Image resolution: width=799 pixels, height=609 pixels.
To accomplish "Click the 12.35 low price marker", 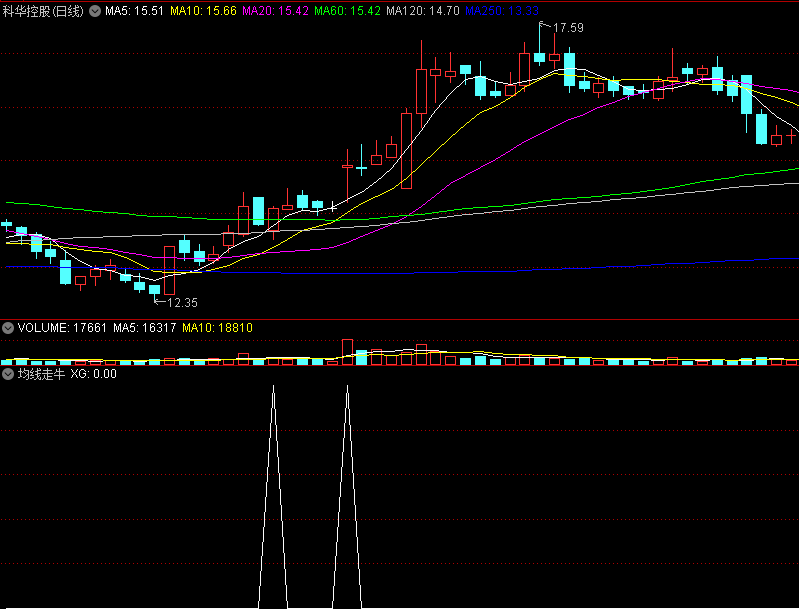I will [x=182, y=303].
